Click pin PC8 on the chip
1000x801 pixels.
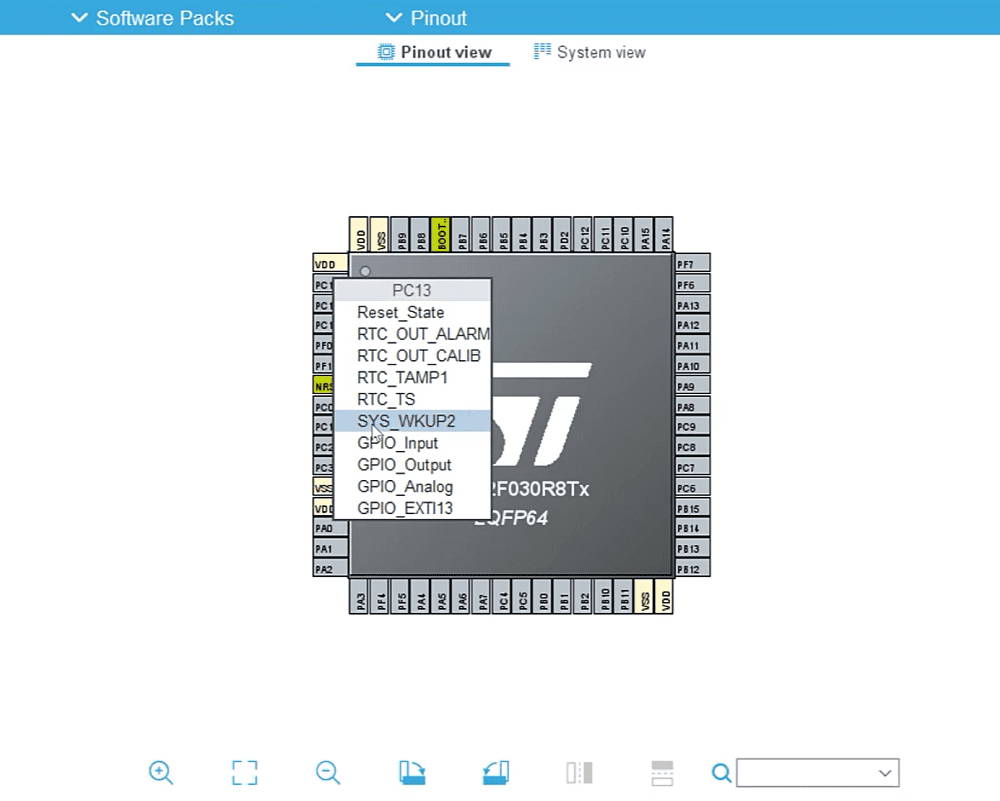(x=693, y=446)
